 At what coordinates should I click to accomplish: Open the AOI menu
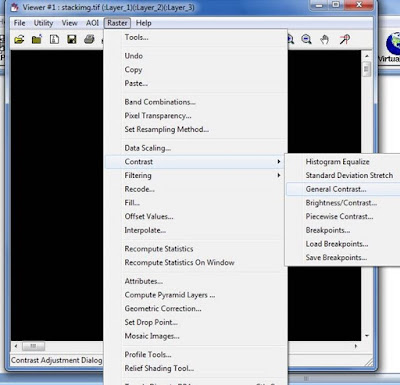pyautogui.click(x=92, y=23)
